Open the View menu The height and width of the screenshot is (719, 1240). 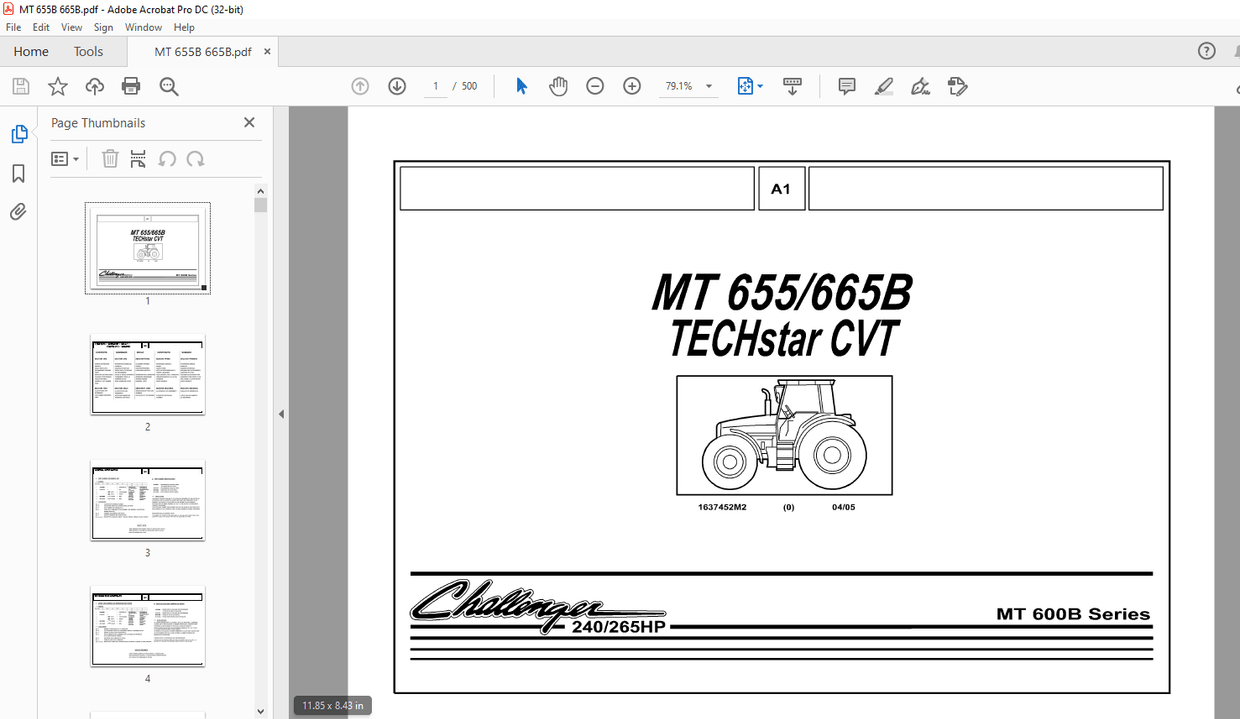(71, 27)
